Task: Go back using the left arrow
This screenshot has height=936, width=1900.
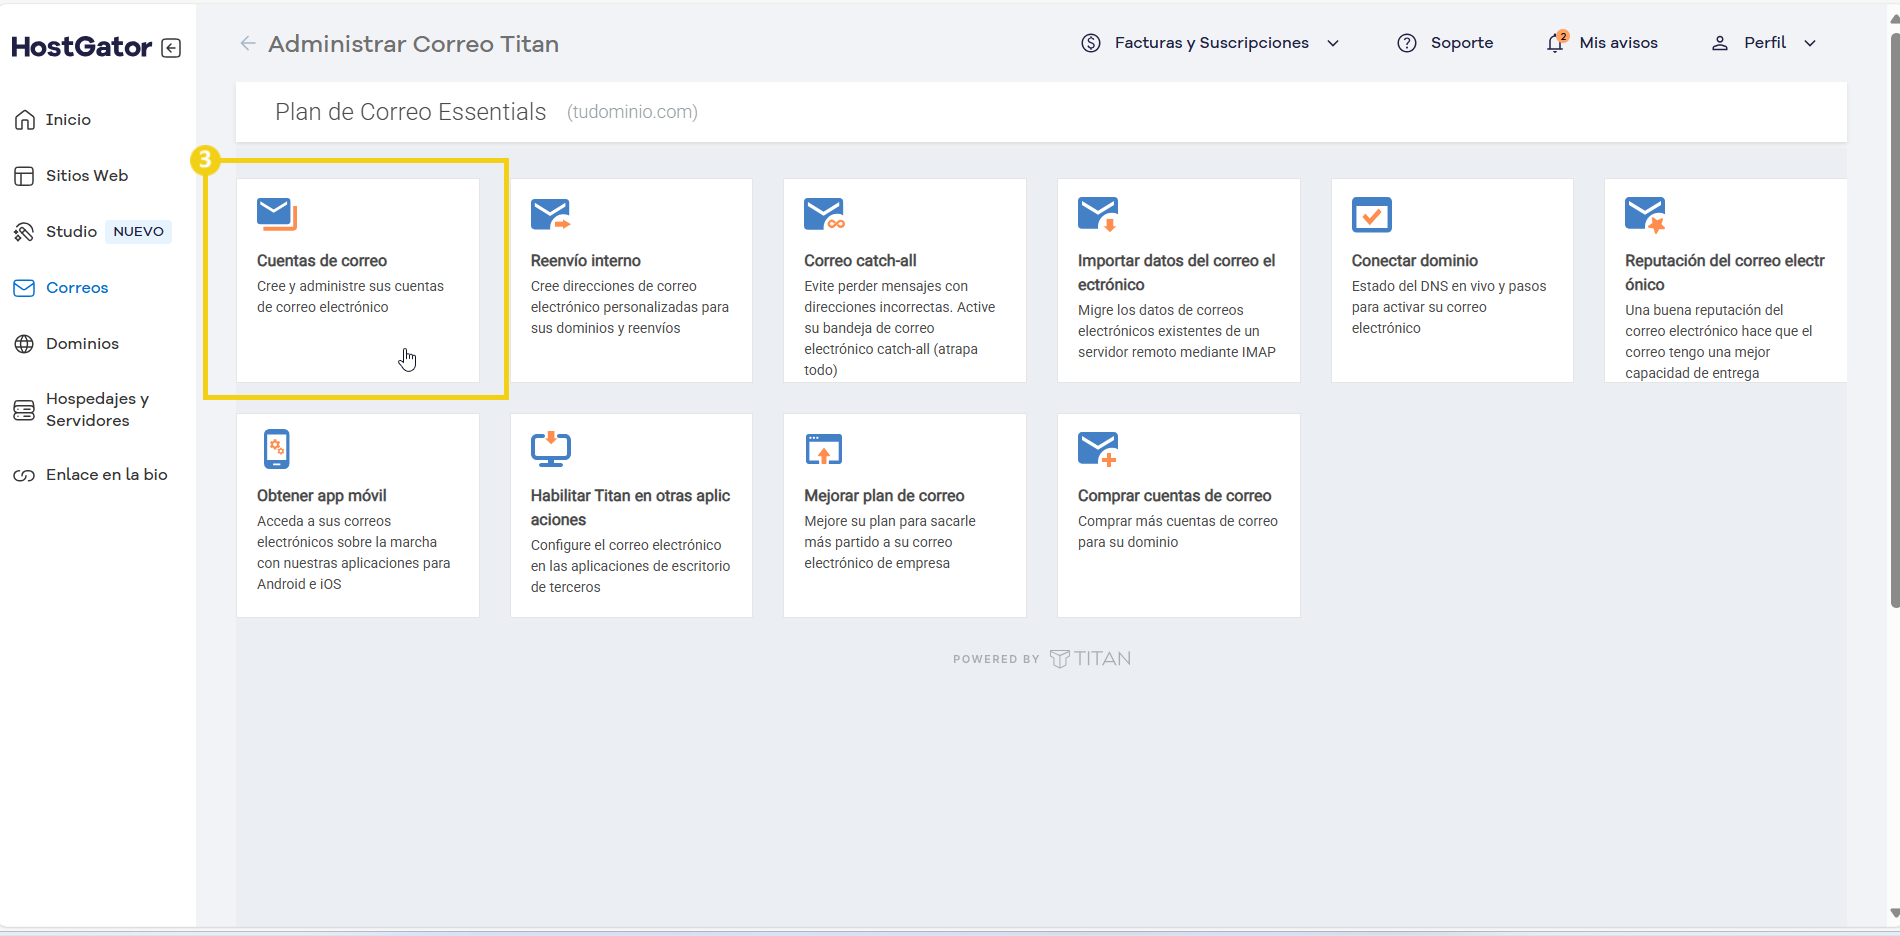Action: (x=248, y=43)
